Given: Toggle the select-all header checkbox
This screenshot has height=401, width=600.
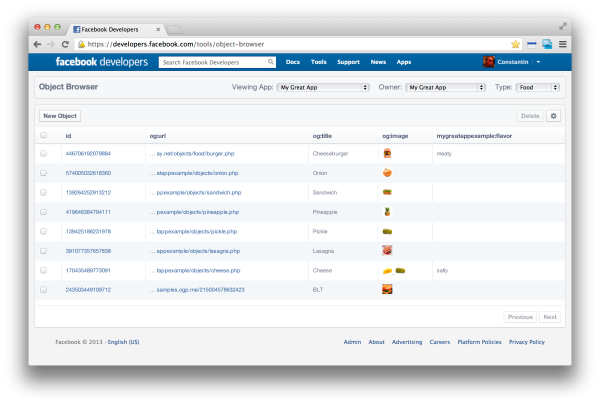Looking at the screenshot, I should click(44, 135).
